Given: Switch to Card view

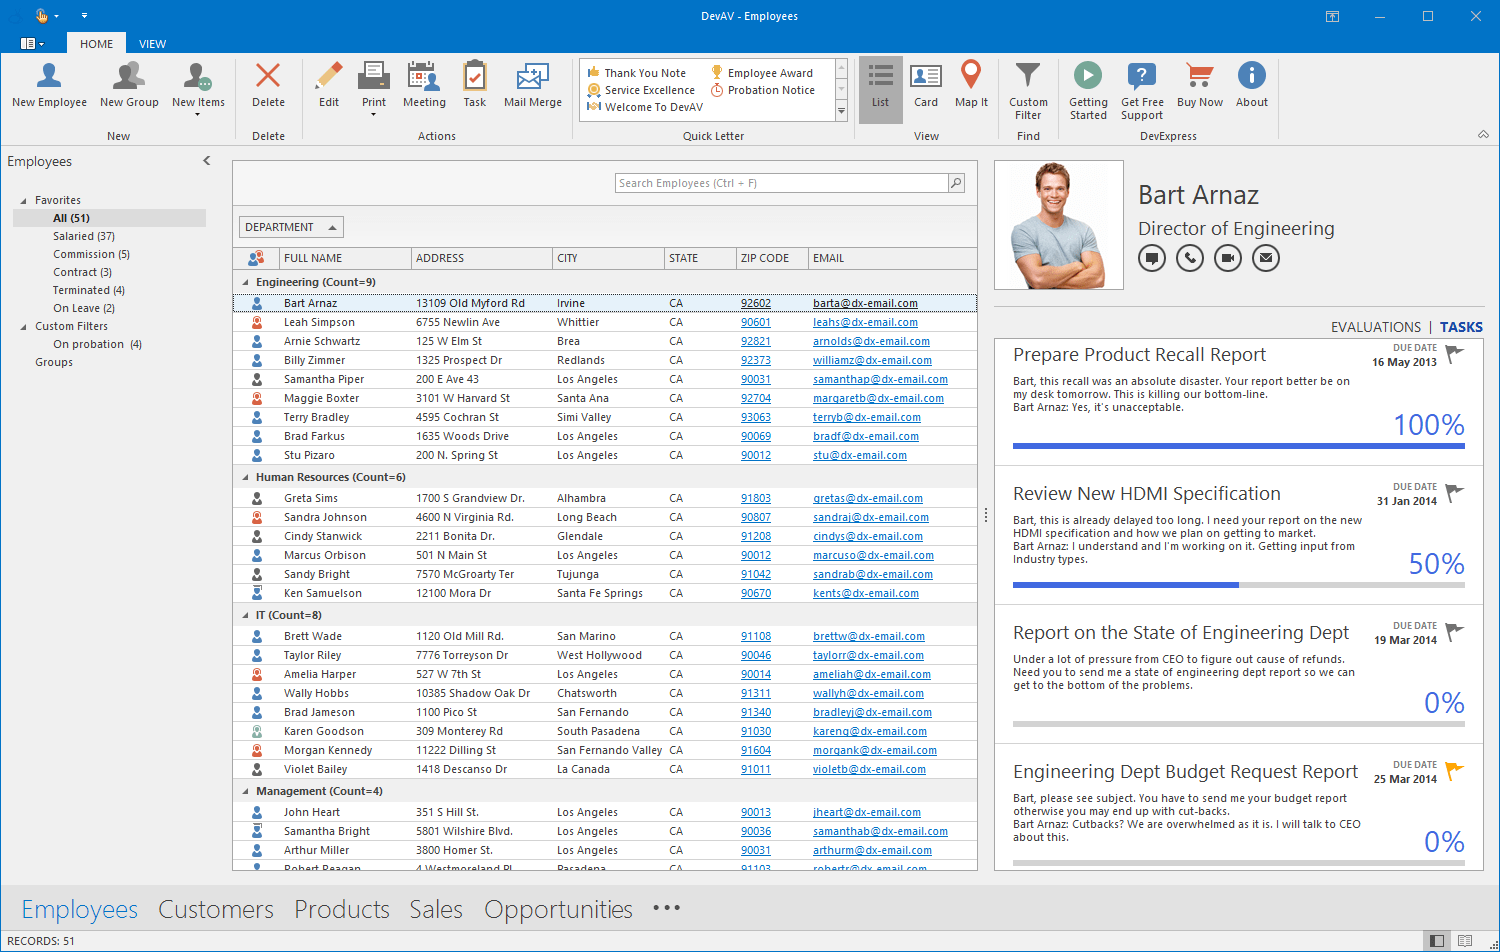Looking at the screenshot, I should pos(925,85).
